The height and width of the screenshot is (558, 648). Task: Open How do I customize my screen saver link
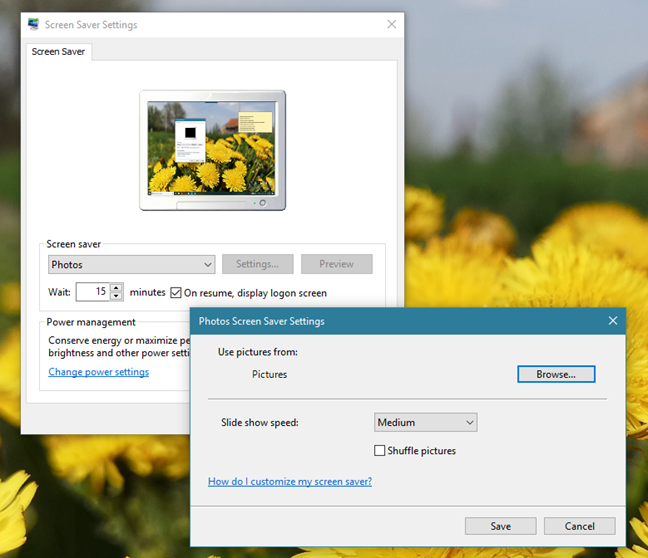[x=290, y=482]
